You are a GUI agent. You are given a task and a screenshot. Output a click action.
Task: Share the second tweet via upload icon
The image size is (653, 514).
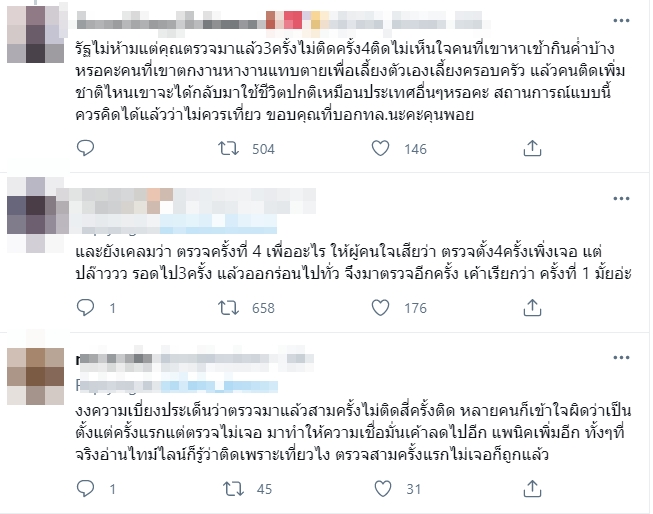click(x=532, y=307)
